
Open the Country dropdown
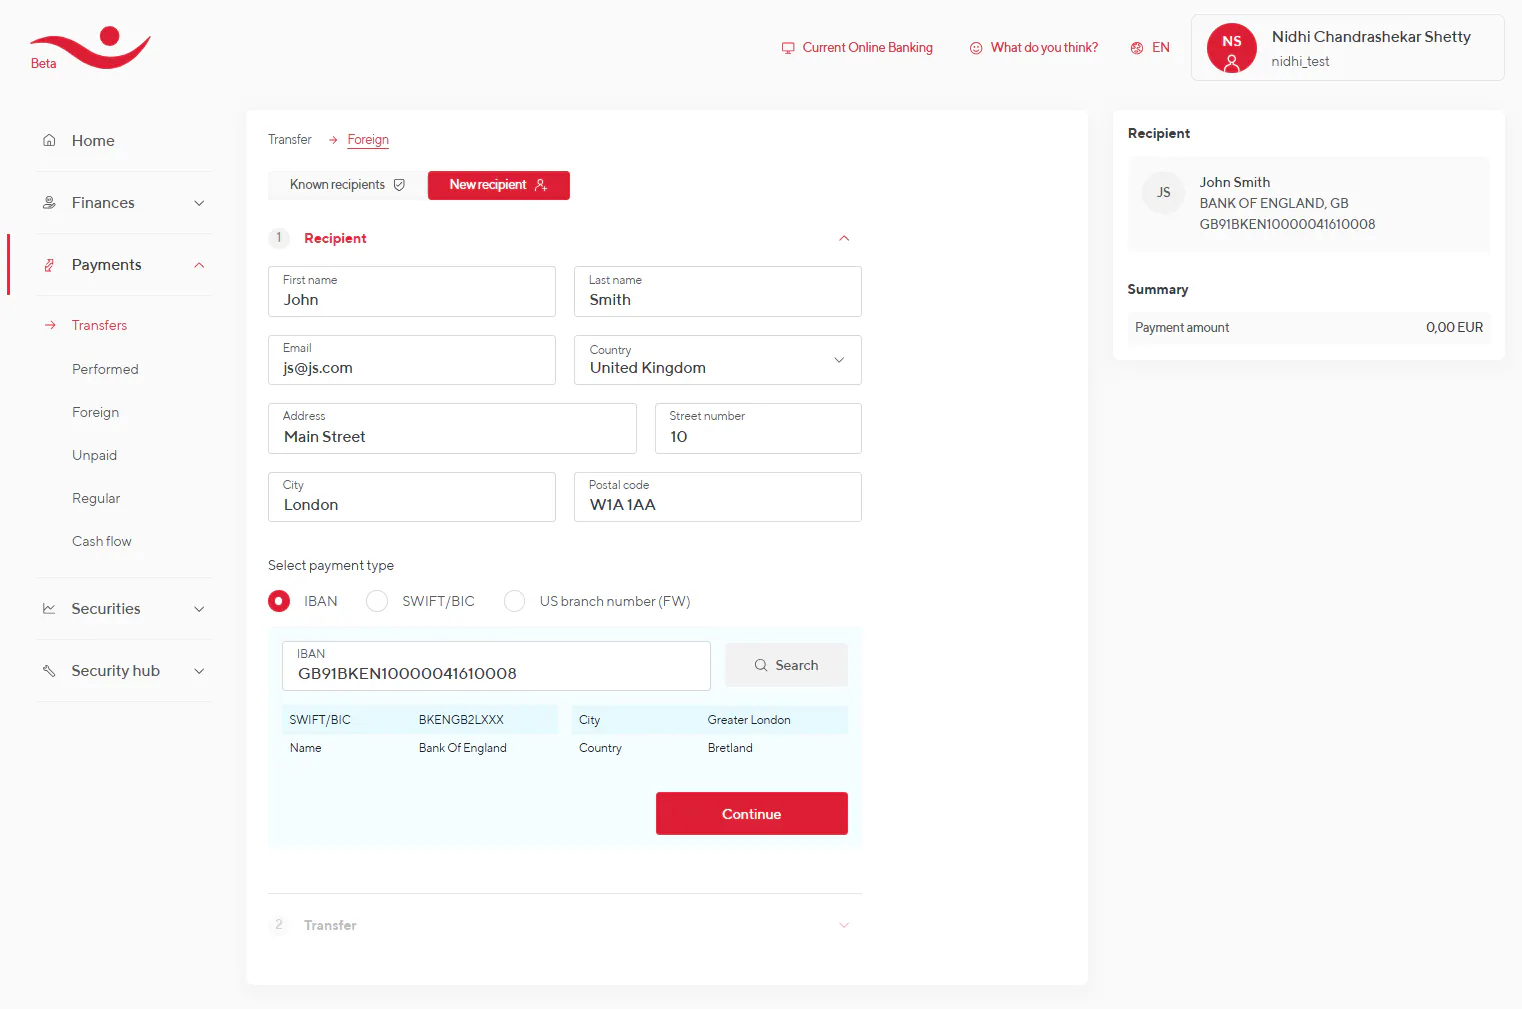click(x=718, y=360)
